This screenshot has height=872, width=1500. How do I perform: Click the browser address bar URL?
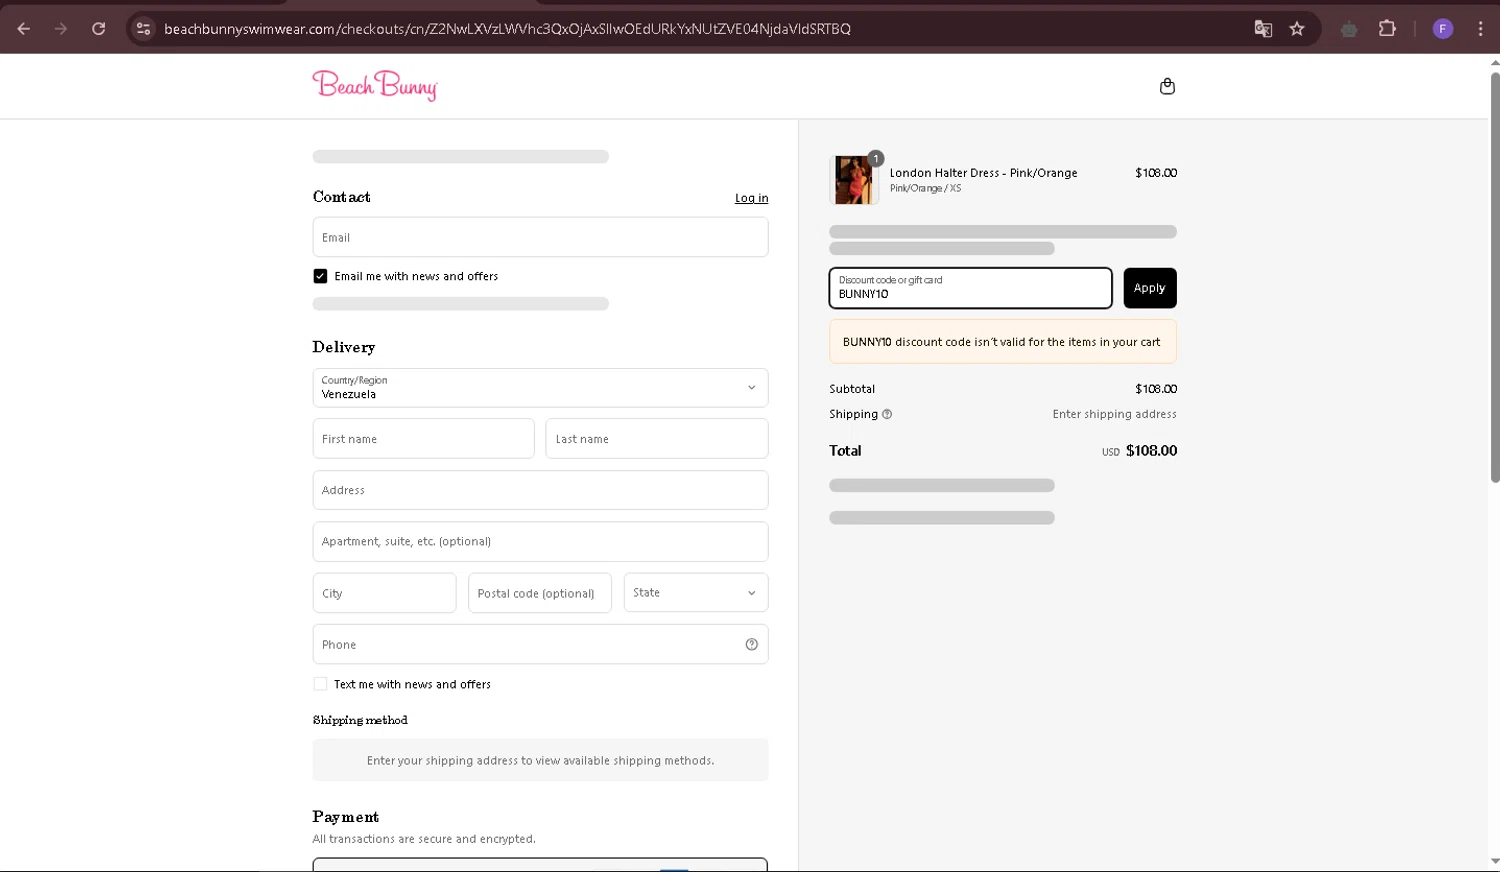(x=507, y=29)
